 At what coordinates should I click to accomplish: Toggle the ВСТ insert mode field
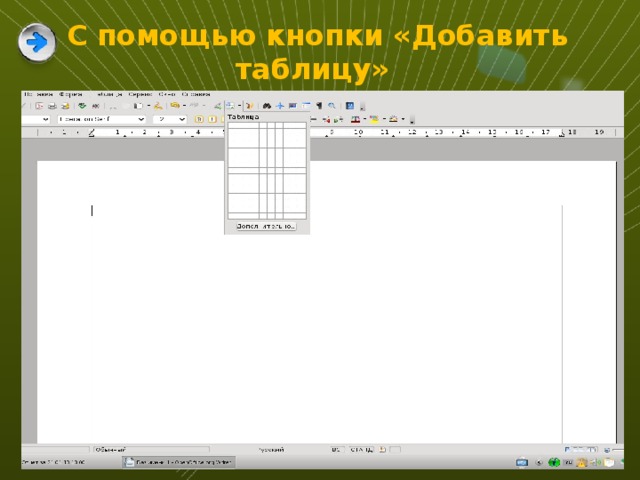point(336,450)
